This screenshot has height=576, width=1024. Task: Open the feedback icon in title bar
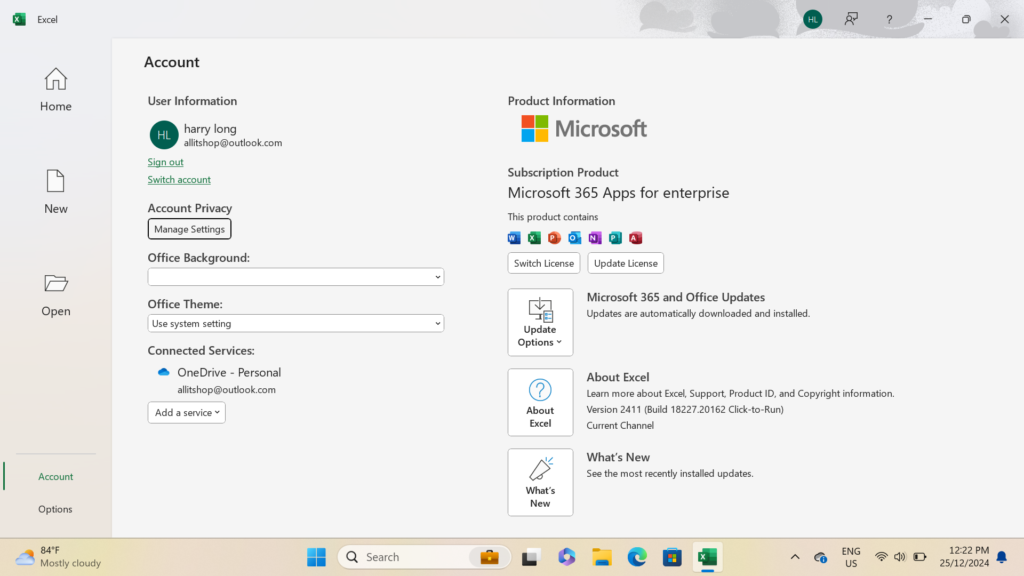click(x=851, y=19)
